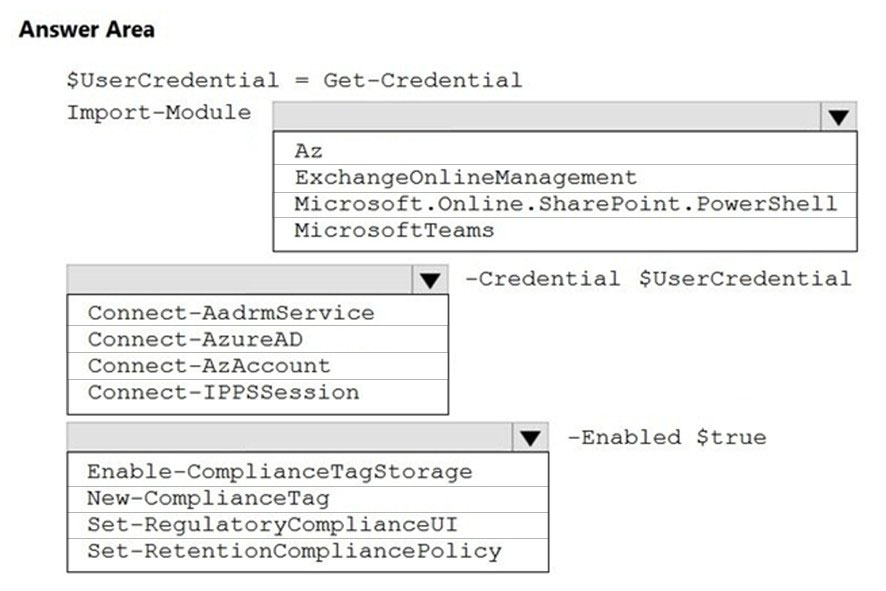Open the Import-Module dropdown arrow

pos(839,117)
